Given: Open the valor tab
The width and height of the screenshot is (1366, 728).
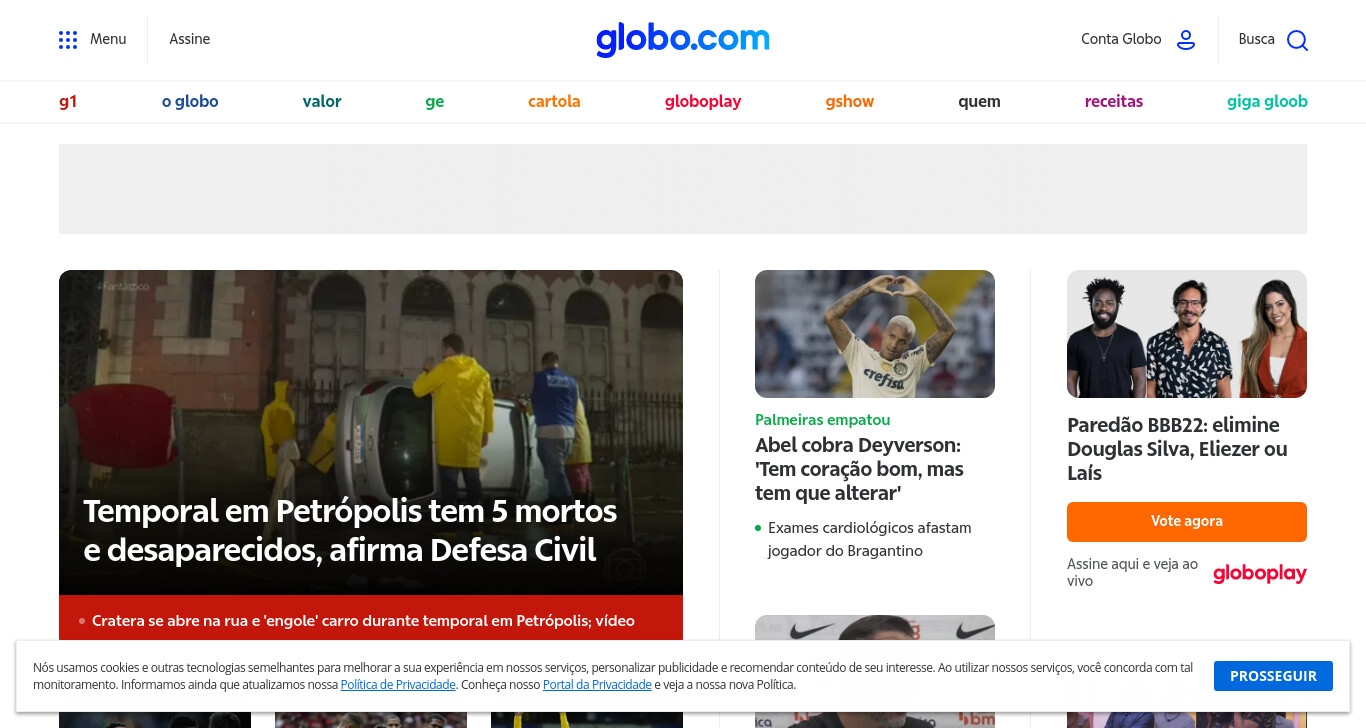Looking at the screenshot, I should pos(322,101).
